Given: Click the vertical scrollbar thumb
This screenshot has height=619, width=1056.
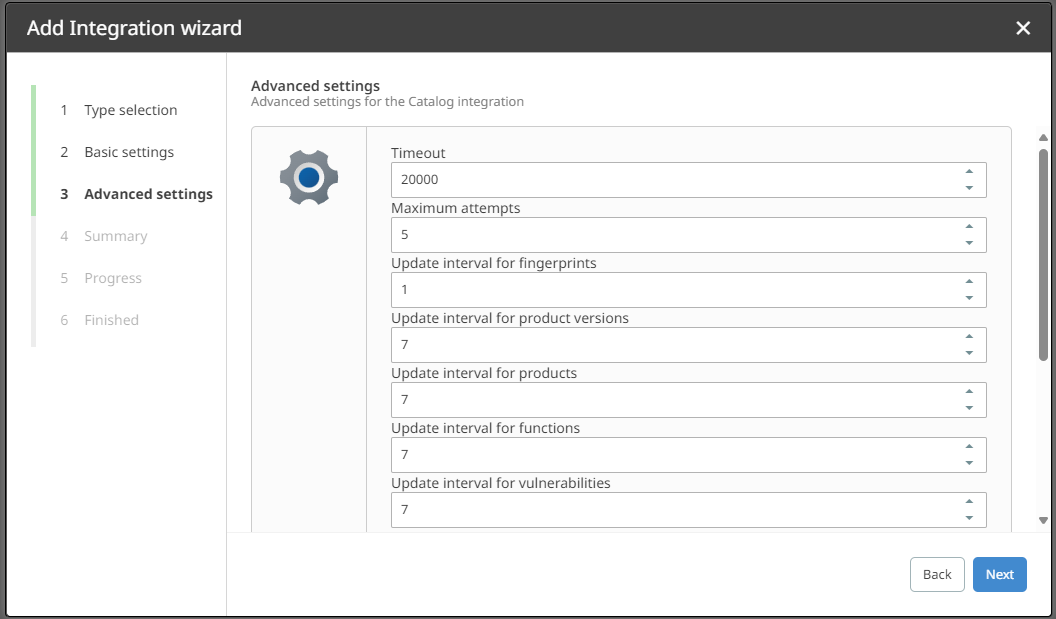Looking at the screenshot, I should point(1043,255).
